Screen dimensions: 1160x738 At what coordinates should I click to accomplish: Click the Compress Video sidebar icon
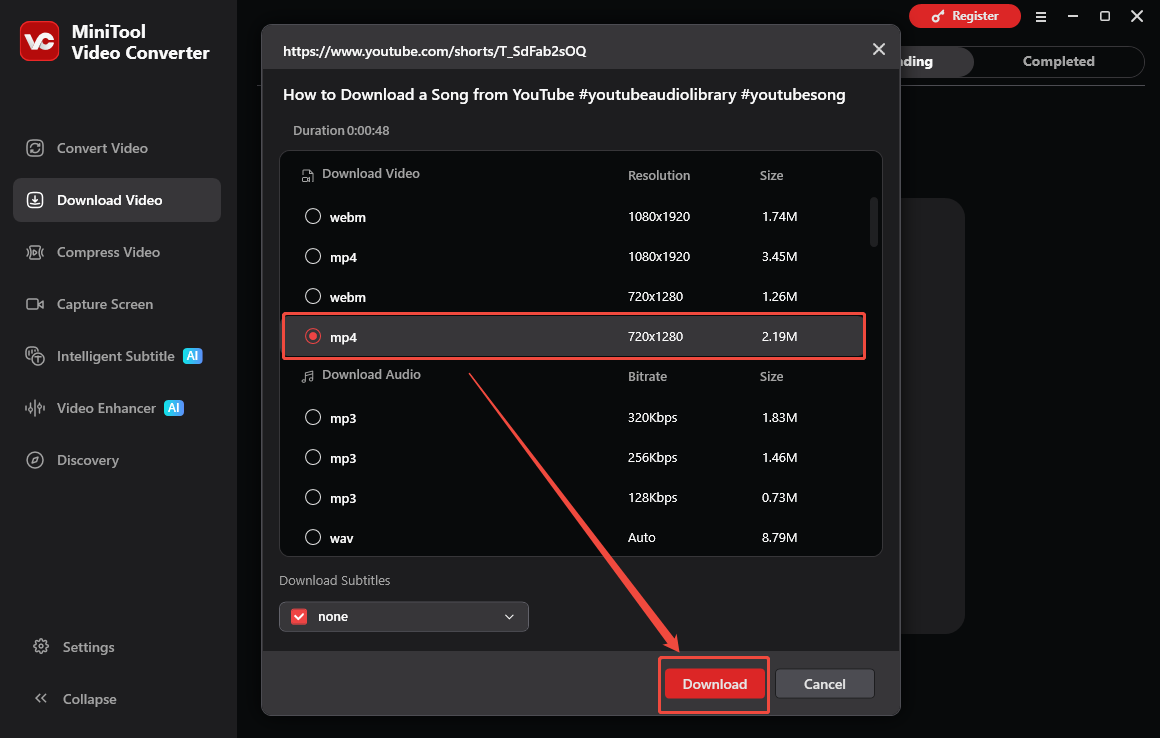tap(35, 252)
